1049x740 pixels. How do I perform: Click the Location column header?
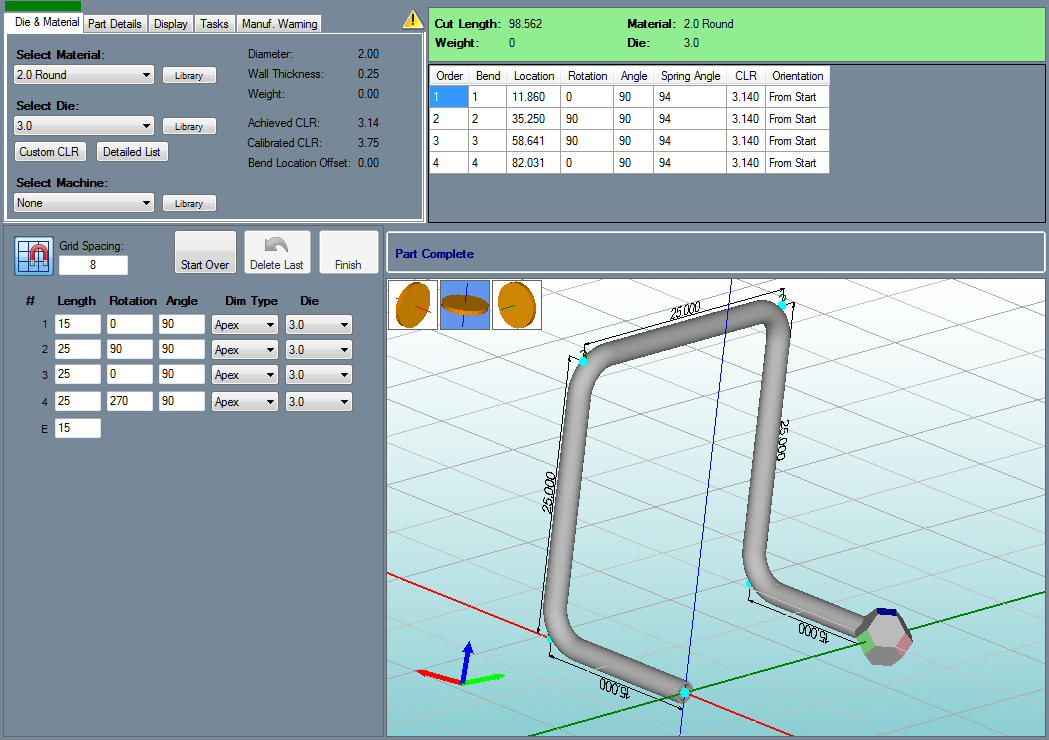coord(534,76)
